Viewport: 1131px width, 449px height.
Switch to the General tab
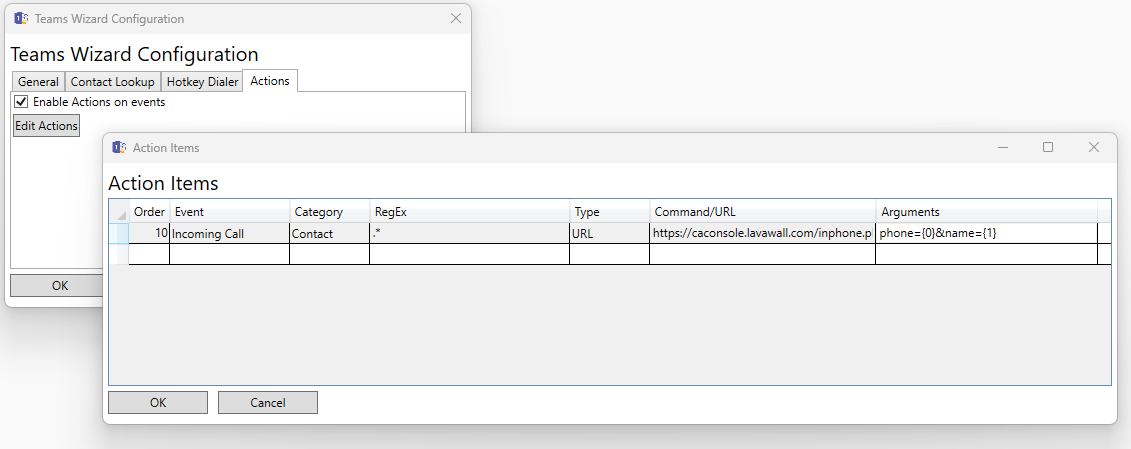[38, 82]
